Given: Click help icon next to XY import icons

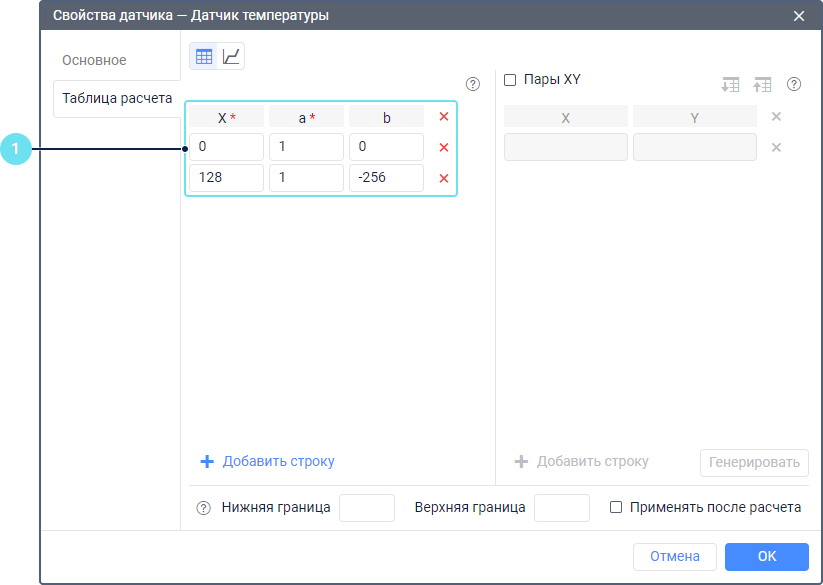Looking at the screenshot, I should pyautogui.click(x=794, y=85).
